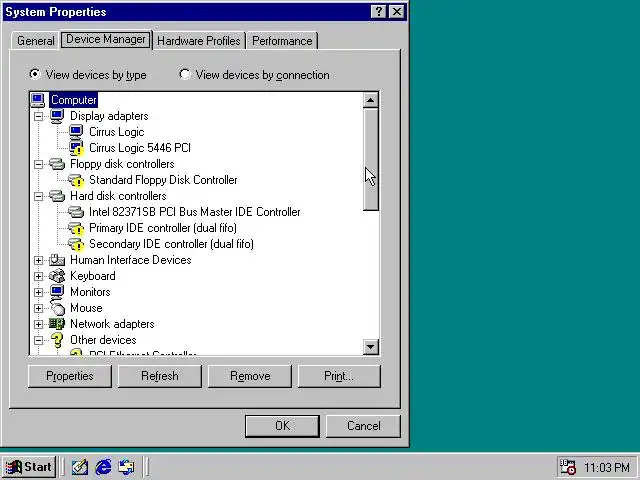Click the task scheduler tray icon
The image size is (640, 480).
pyautogui.click(x=567, y=467)
